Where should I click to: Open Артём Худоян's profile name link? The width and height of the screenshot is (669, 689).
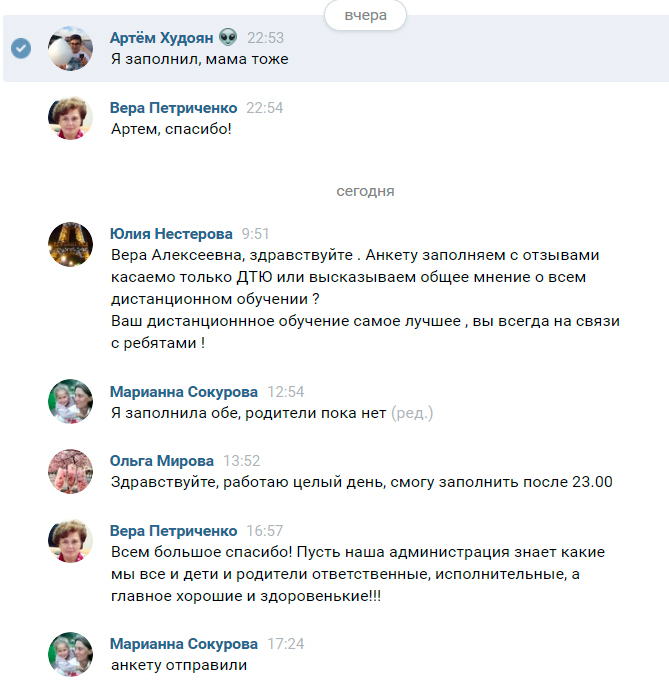tap(161, 38)
